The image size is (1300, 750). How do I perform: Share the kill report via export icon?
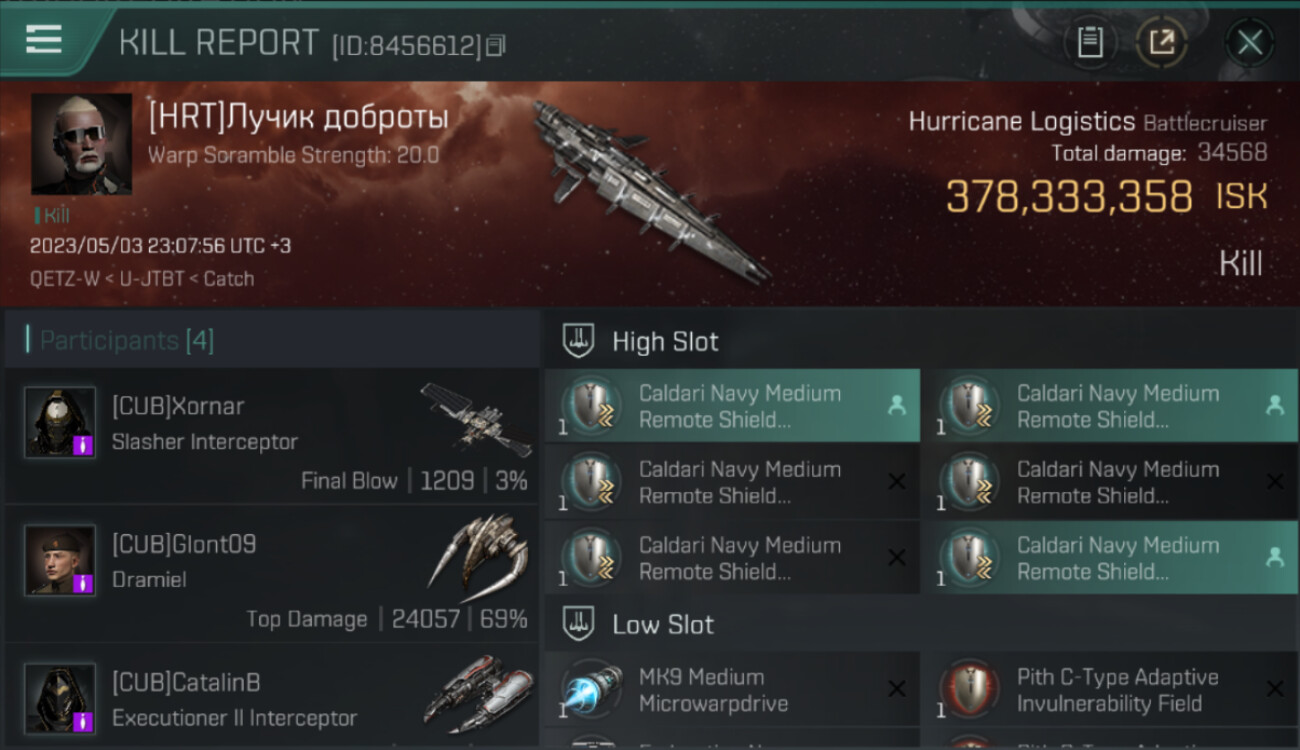[x=1161, y=42]
